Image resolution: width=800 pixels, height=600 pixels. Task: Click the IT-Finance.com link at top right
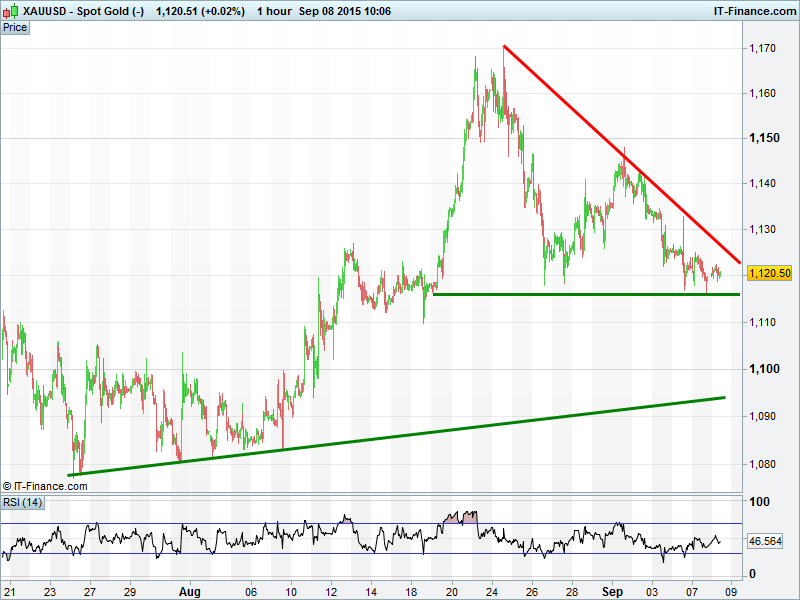pyautogui.click(x=753, y=11)
